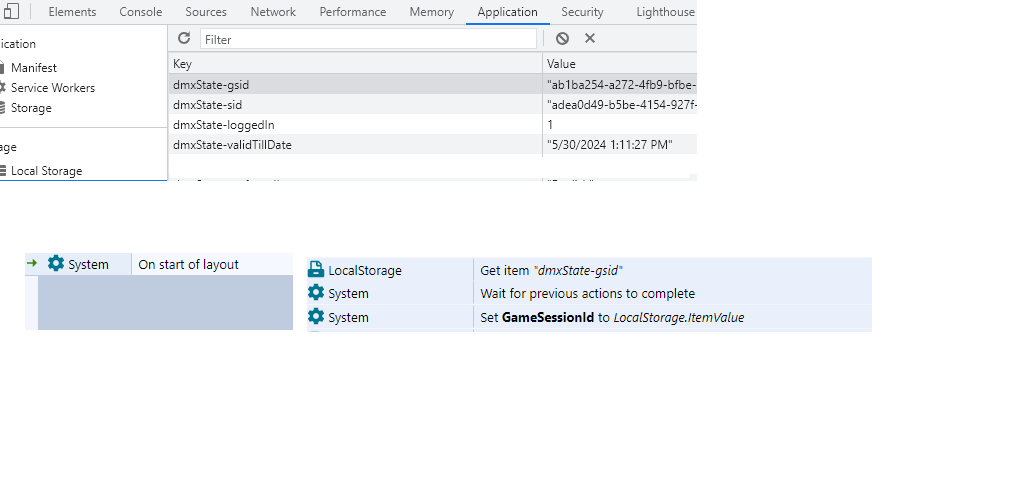Viewport: 1024px width, 504px height.
Task: Switch to the Lighthouse tab
Action: click(x=665, y=12)
